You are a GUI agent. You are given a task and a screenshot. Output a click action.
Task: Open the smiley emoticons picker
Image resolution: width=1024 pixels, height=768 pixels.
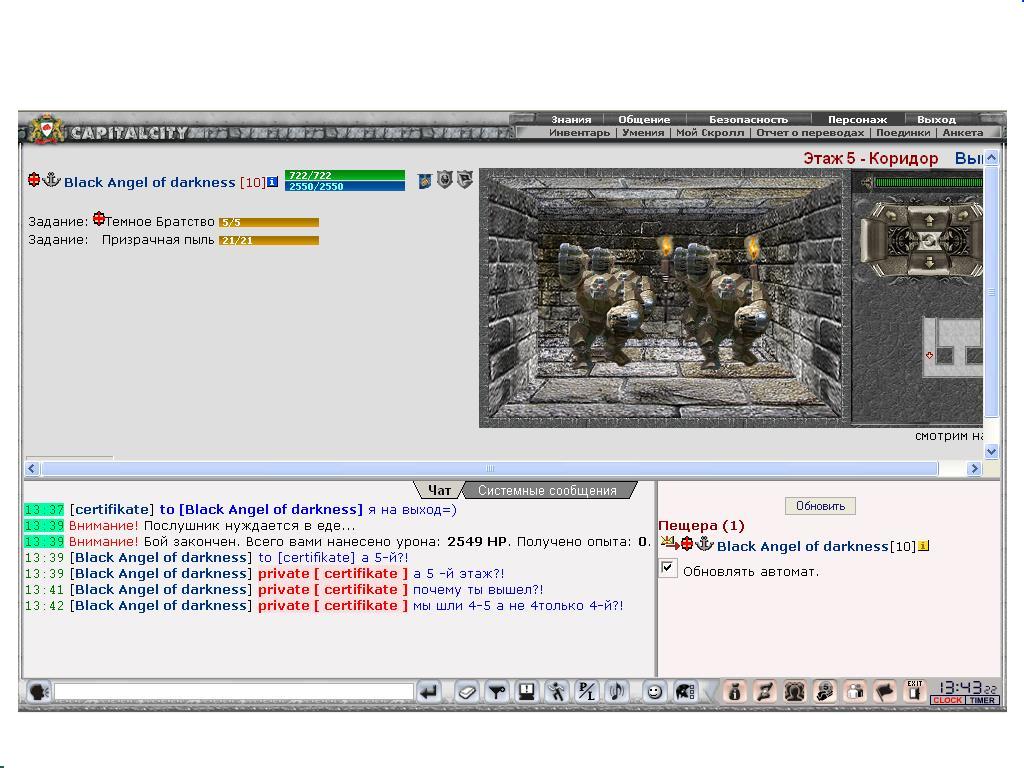[x=654, y=692]
